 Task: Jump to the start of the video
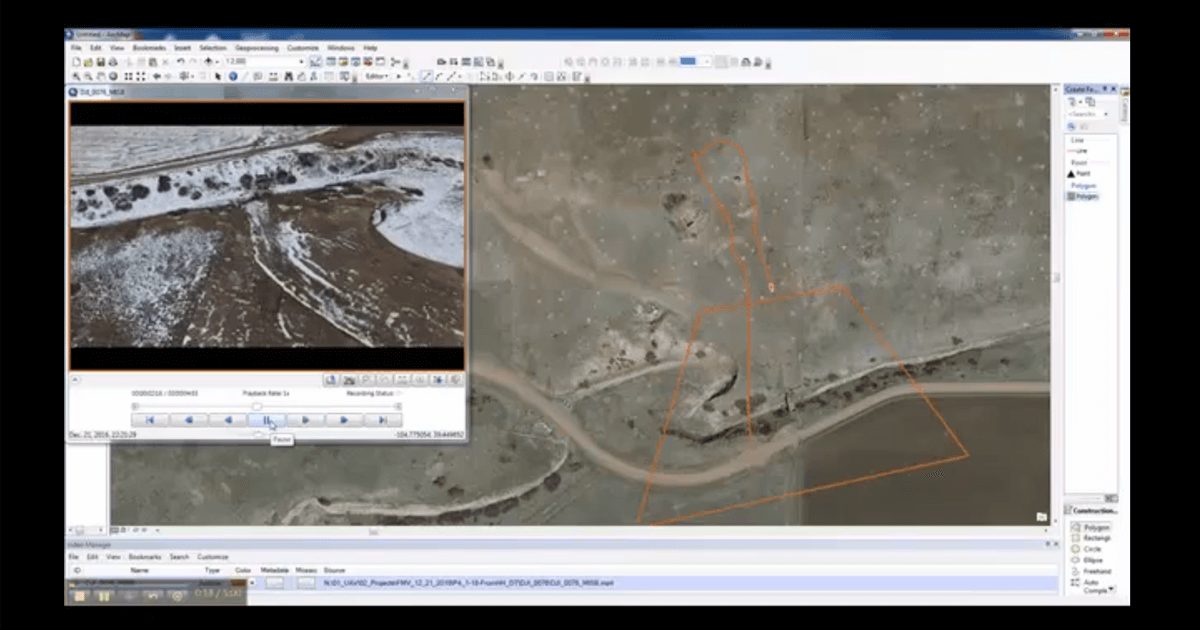pos(150,421)
